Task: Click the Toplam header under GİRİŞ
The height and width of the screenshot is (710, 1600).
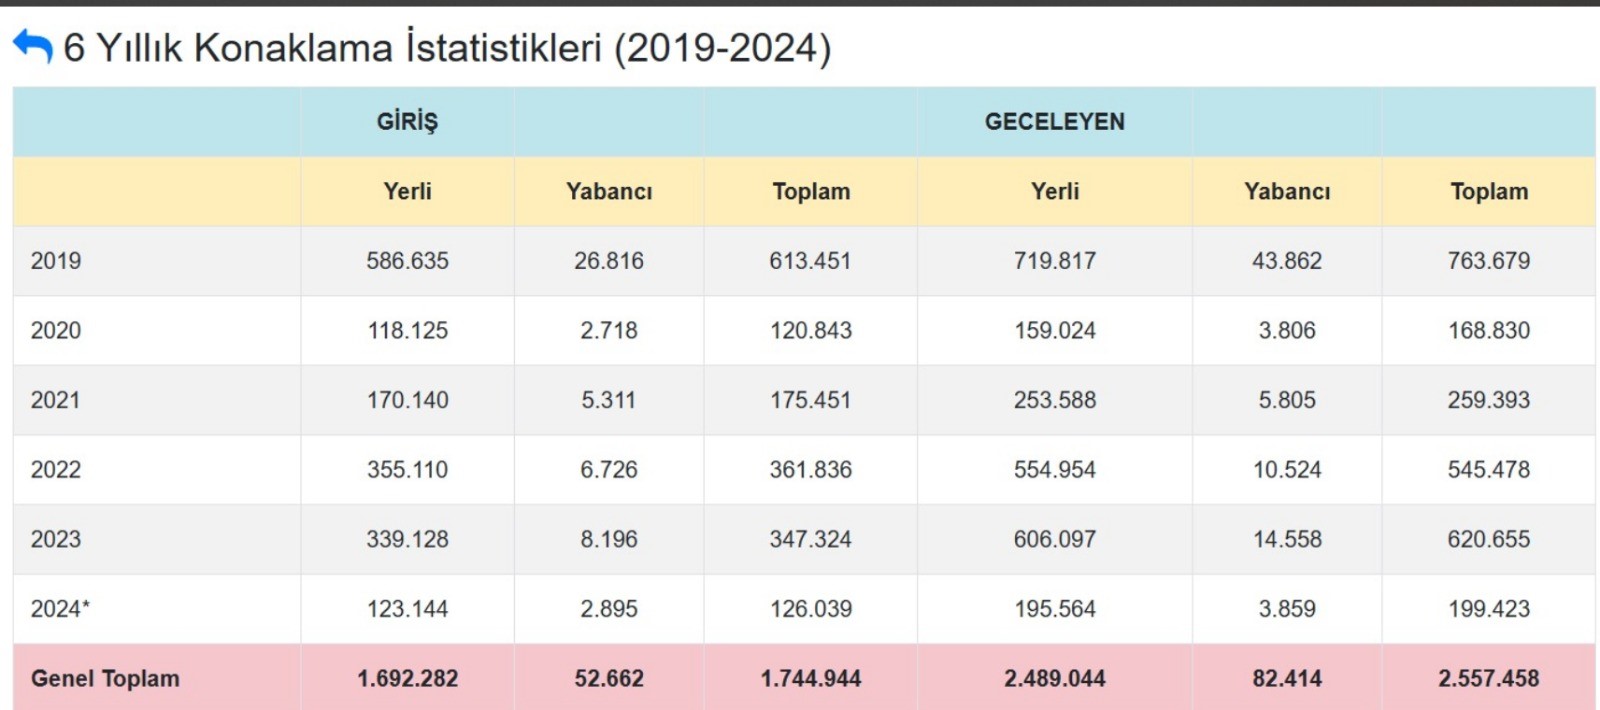Action: click(812, 191)
